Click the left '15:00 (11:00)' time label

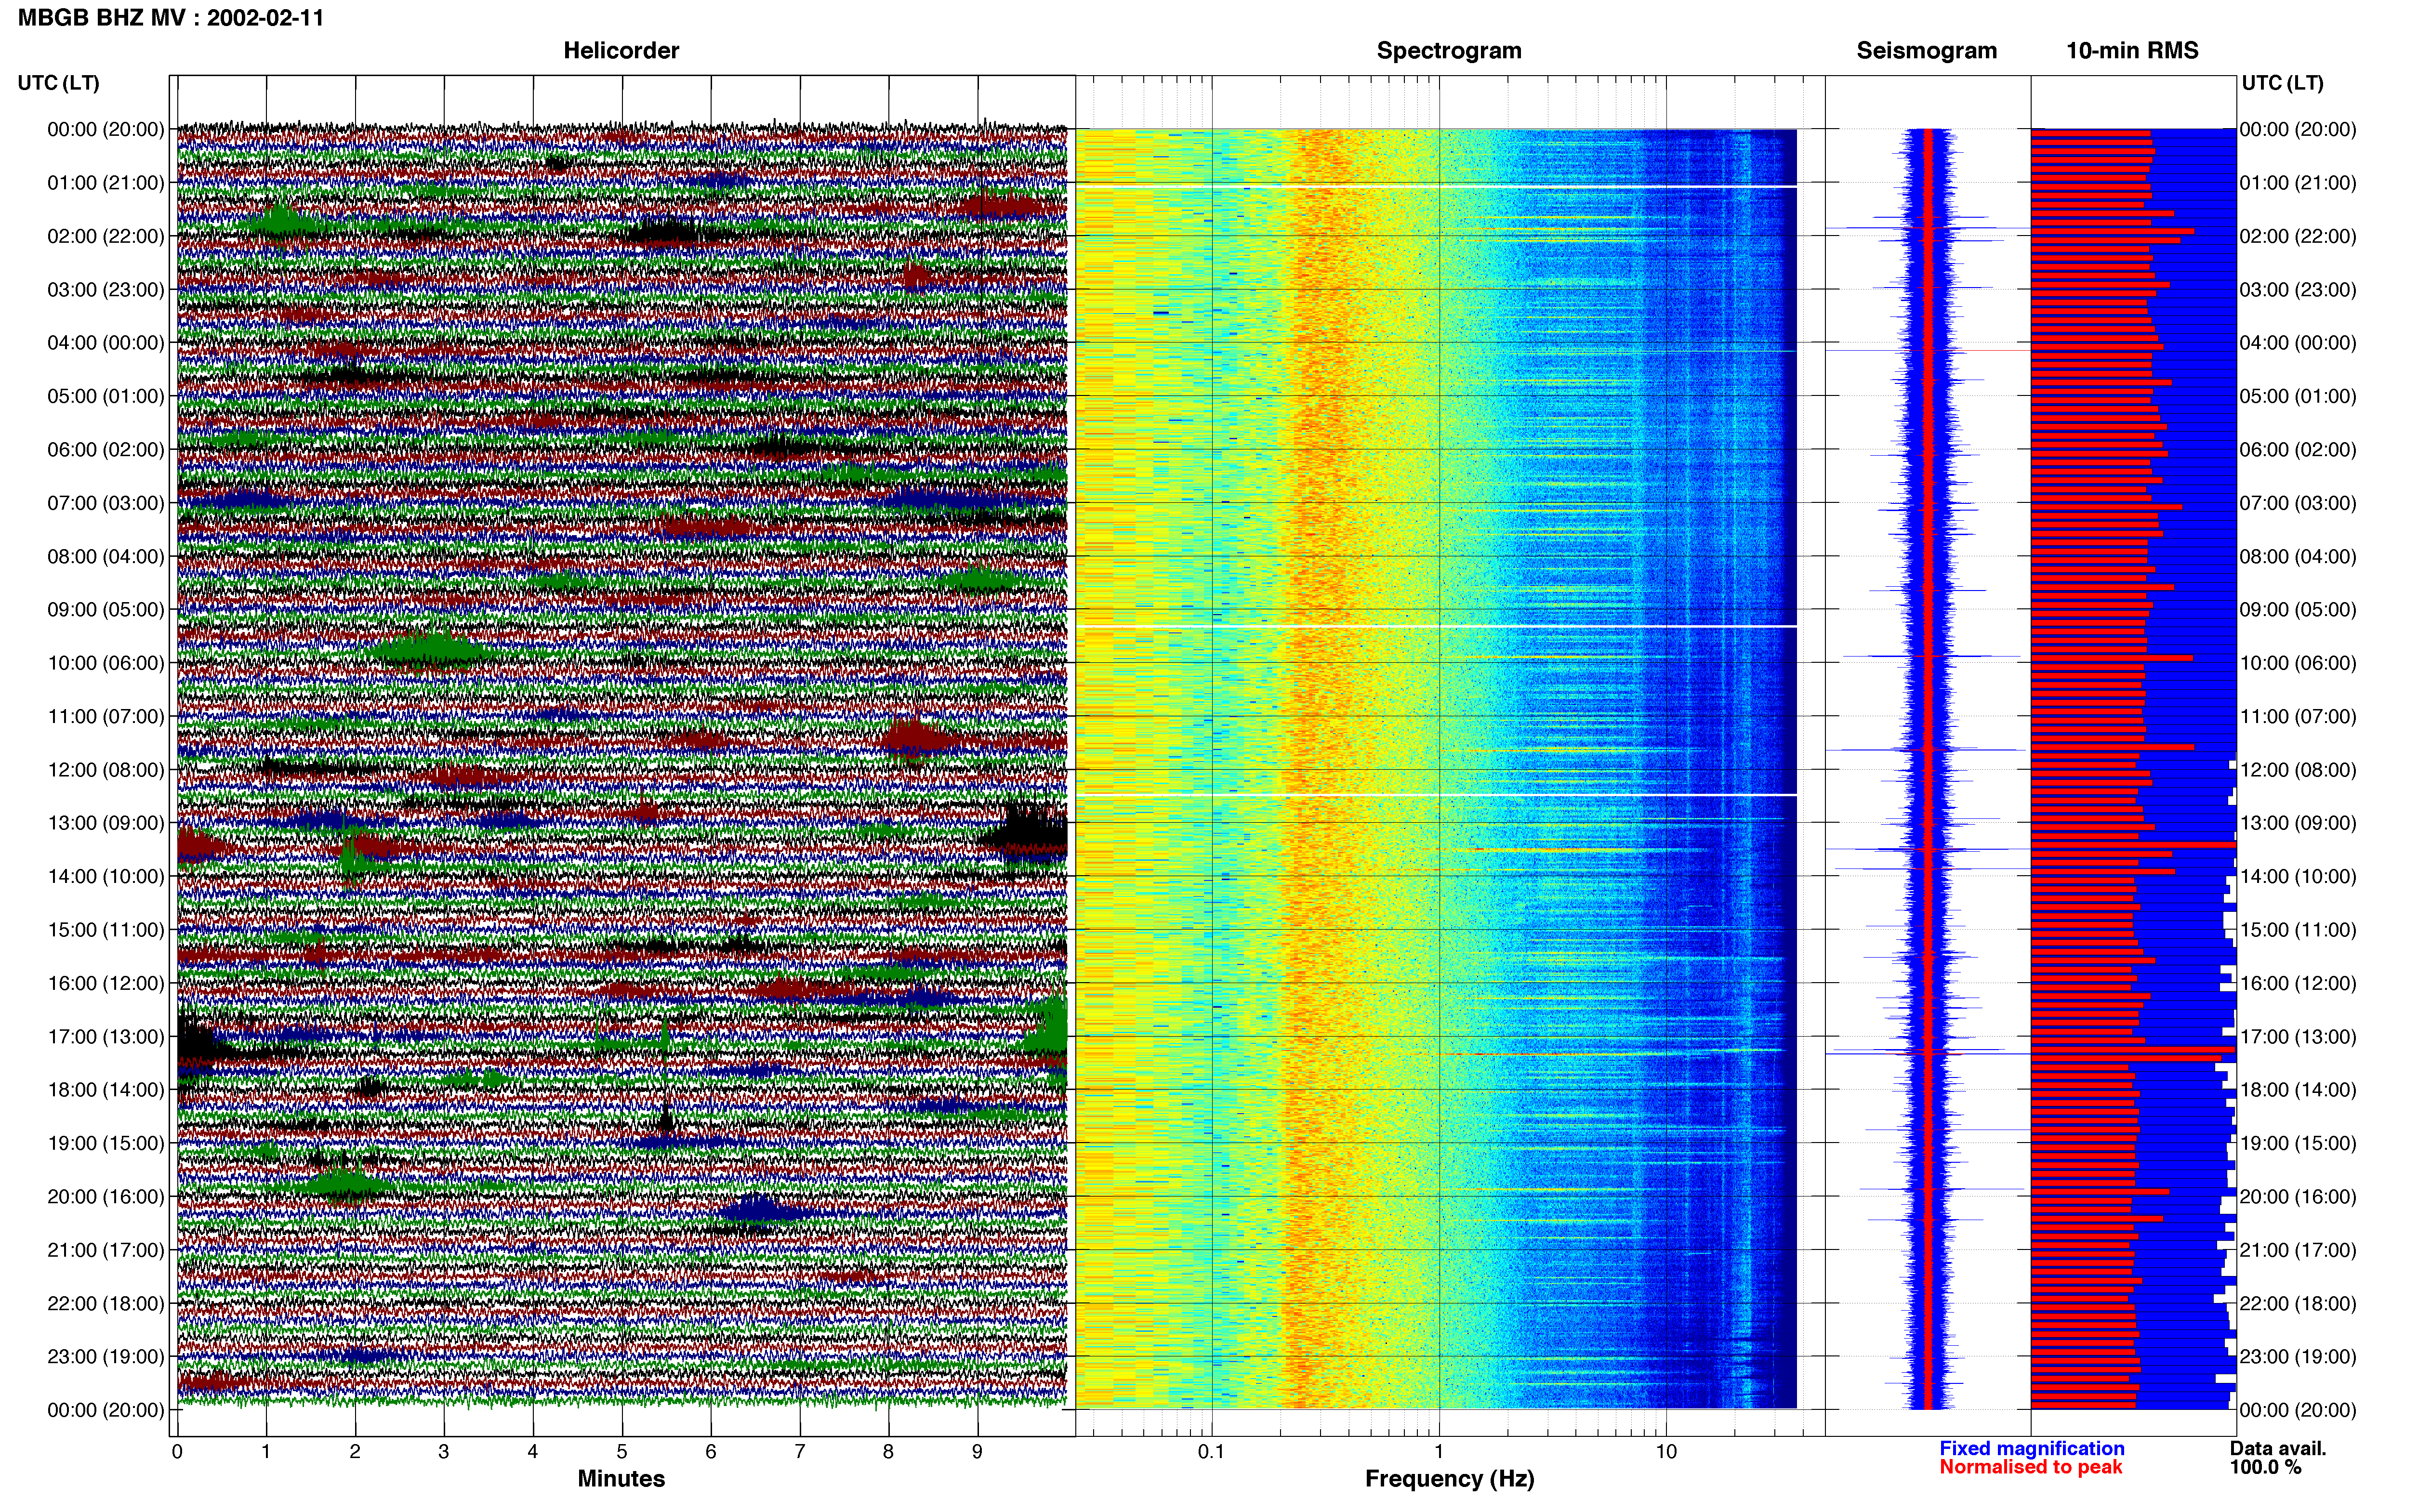[x=106, y=930]
